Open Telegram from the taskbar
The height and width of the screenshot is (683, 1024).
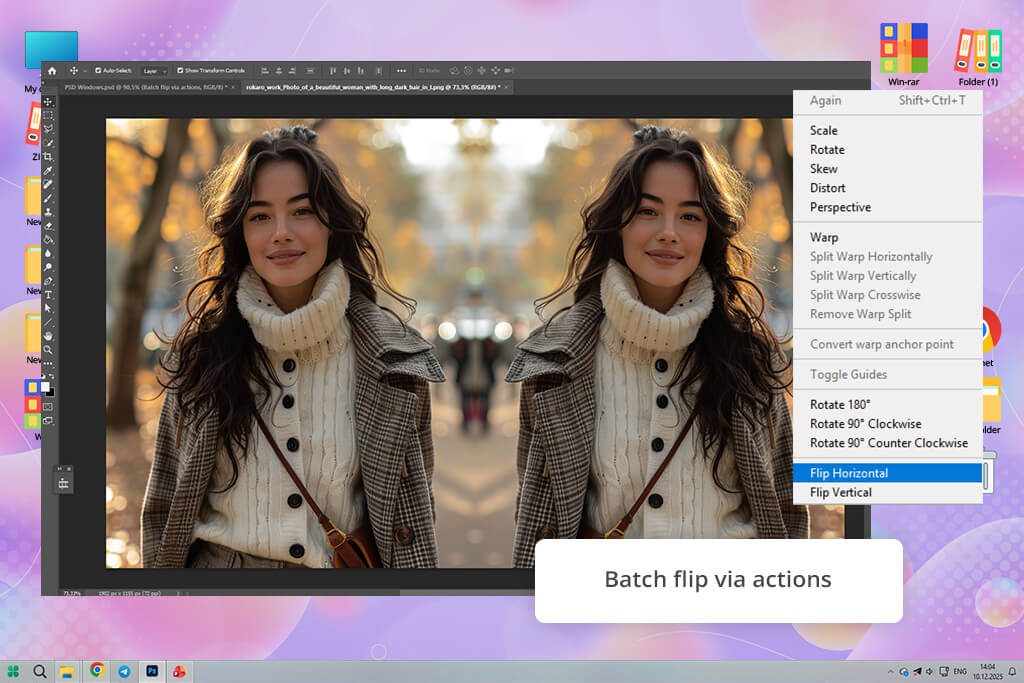124,671
